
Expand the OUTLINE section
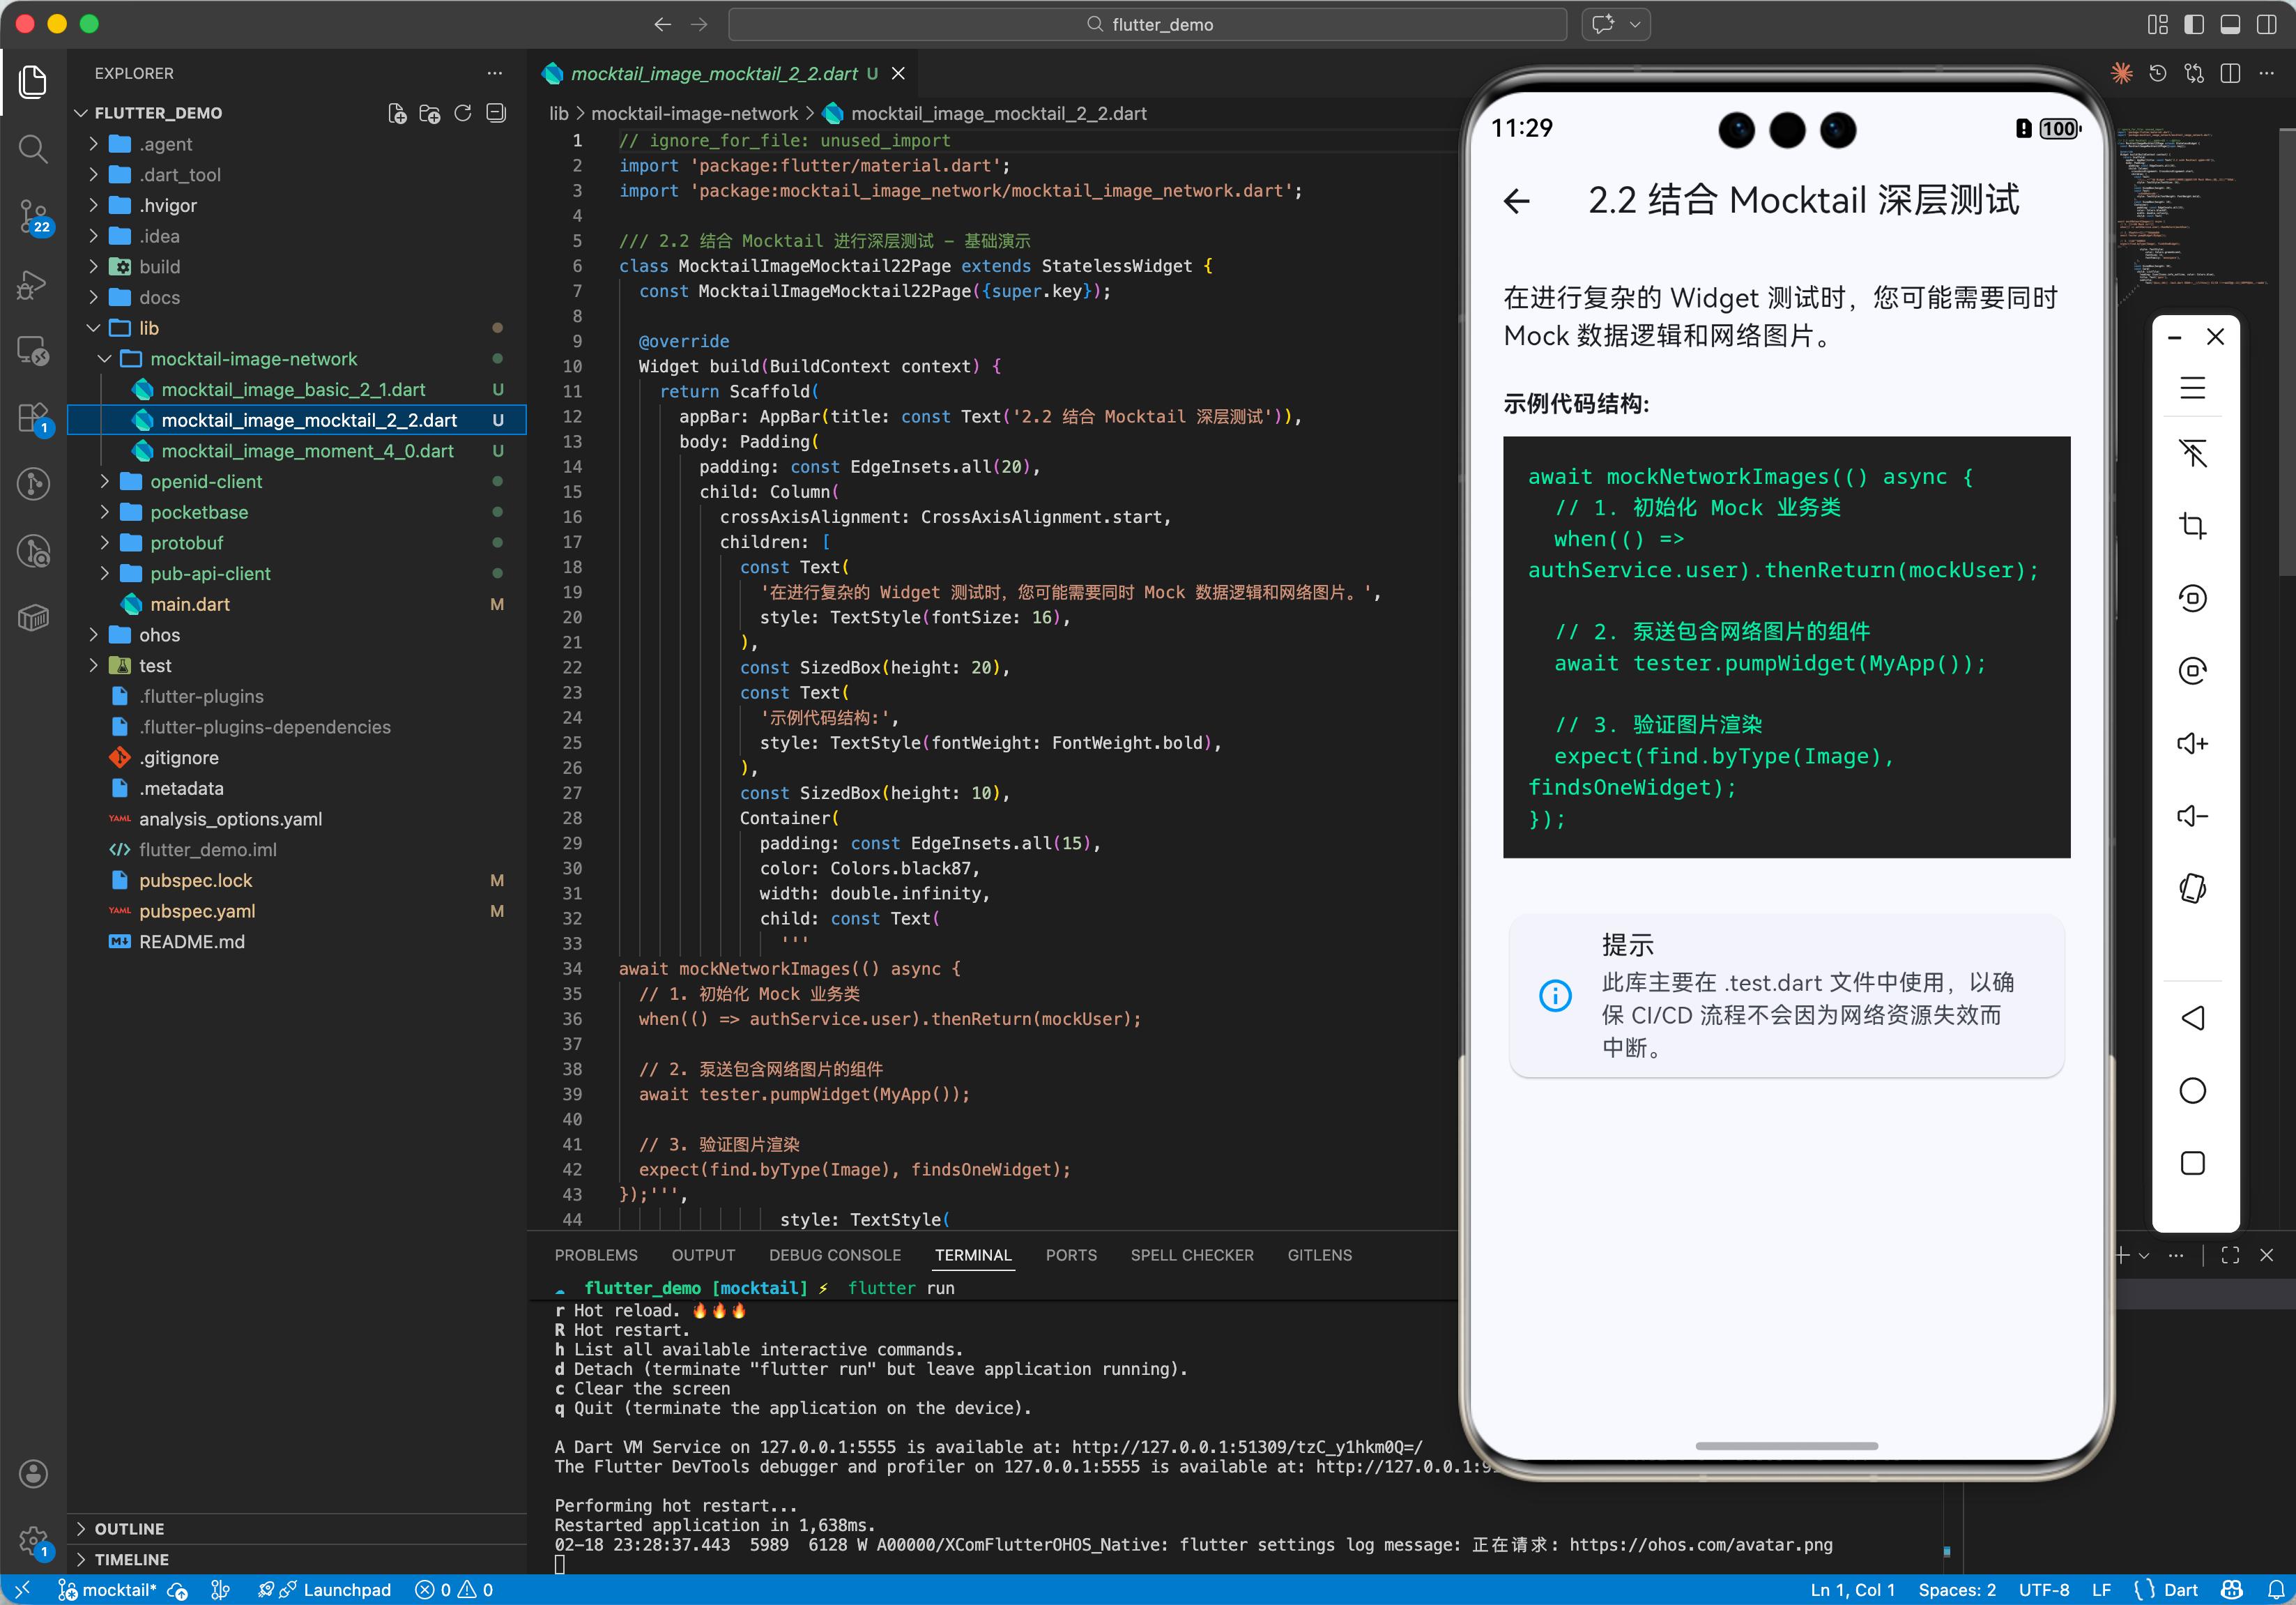point(129,1528)
